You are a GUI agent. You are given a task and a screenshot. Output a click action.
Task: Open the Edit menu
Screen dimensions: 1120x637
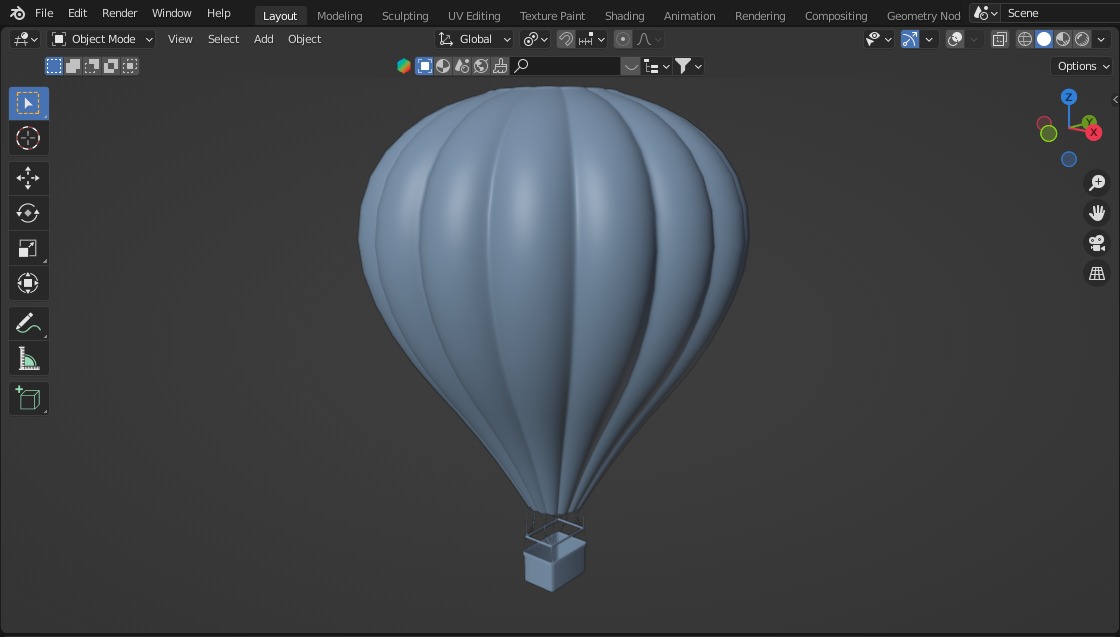[x=77, y=13]
